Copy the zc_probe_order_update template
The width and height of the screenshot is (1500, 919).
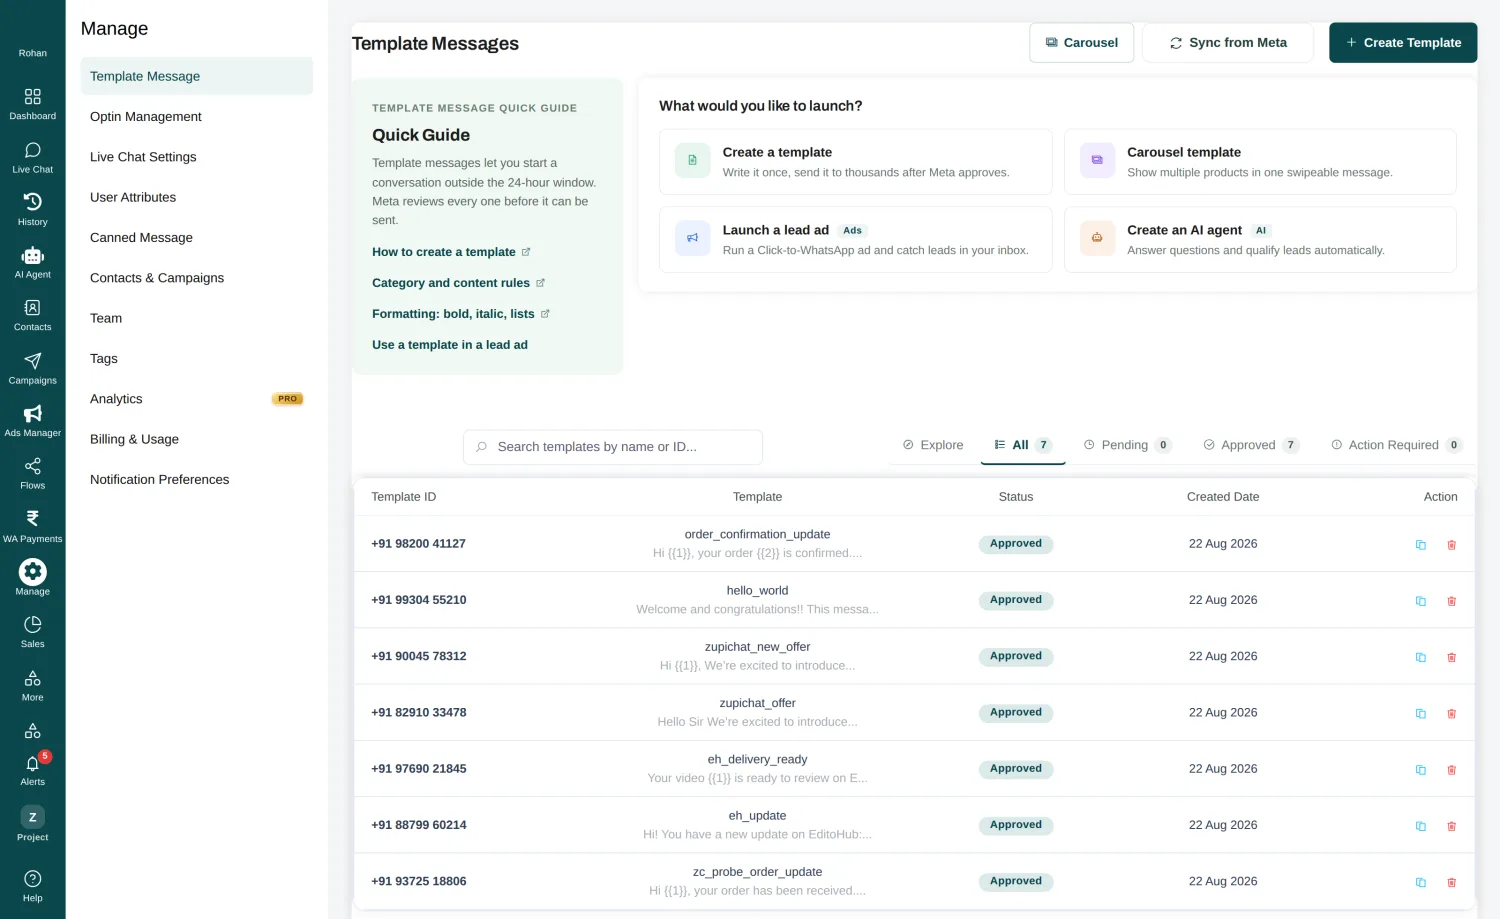point(1420,882)
